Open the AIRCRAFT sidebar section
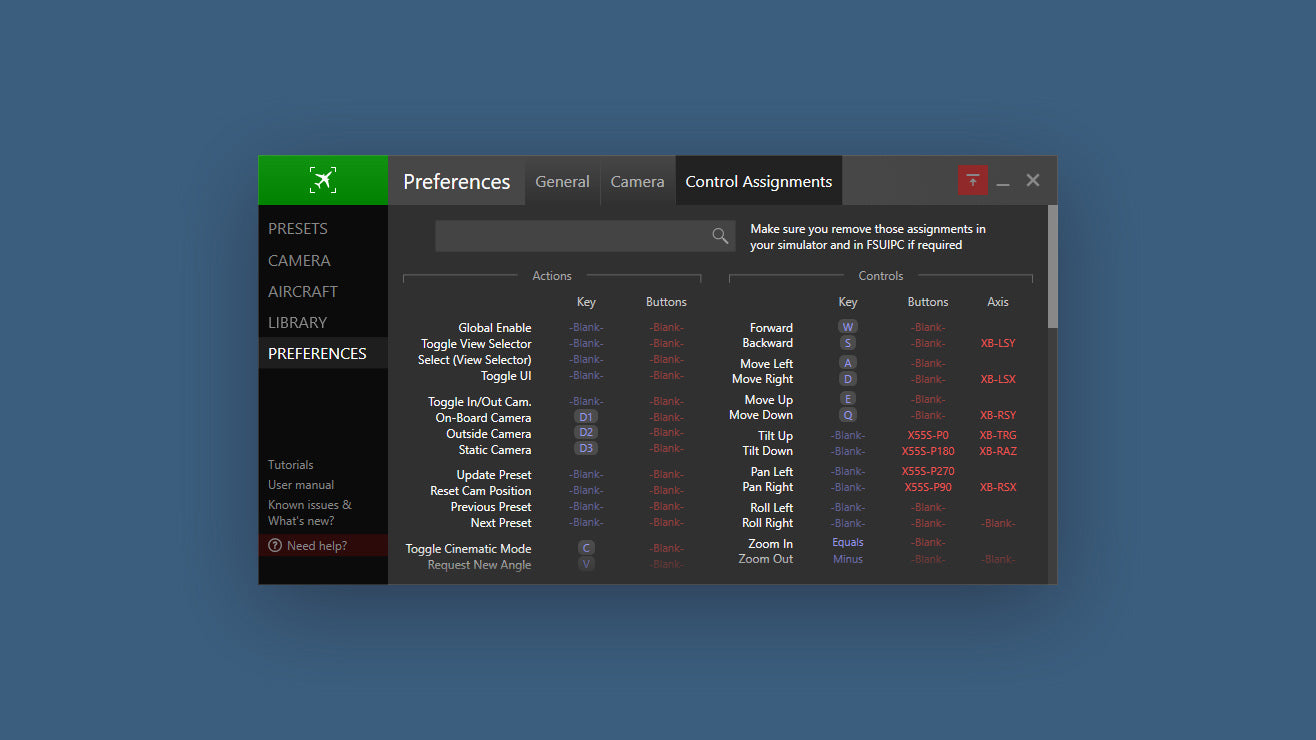The width and height of the screenshot is (1316, 740). (x=303, y=292)
